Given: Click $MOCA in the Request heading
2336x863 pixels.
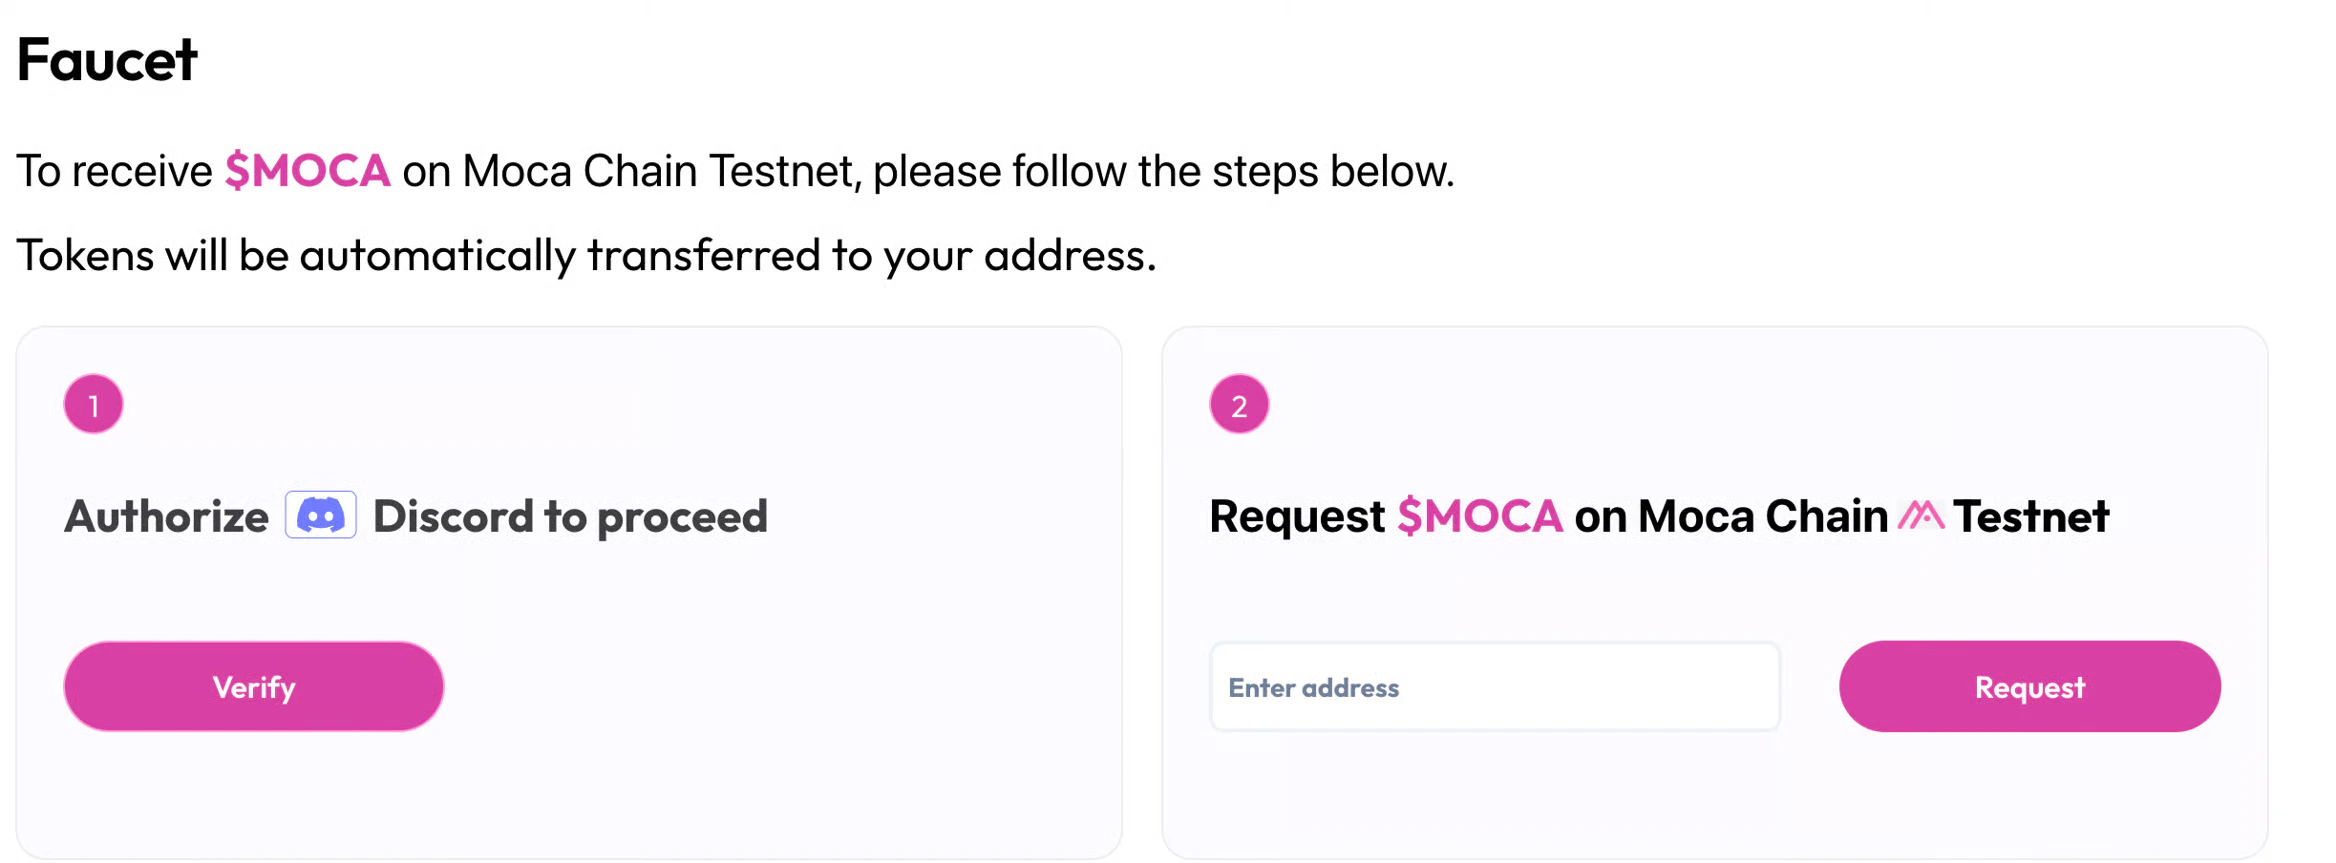Looking at the screenshot, I should click(1480, 516).
